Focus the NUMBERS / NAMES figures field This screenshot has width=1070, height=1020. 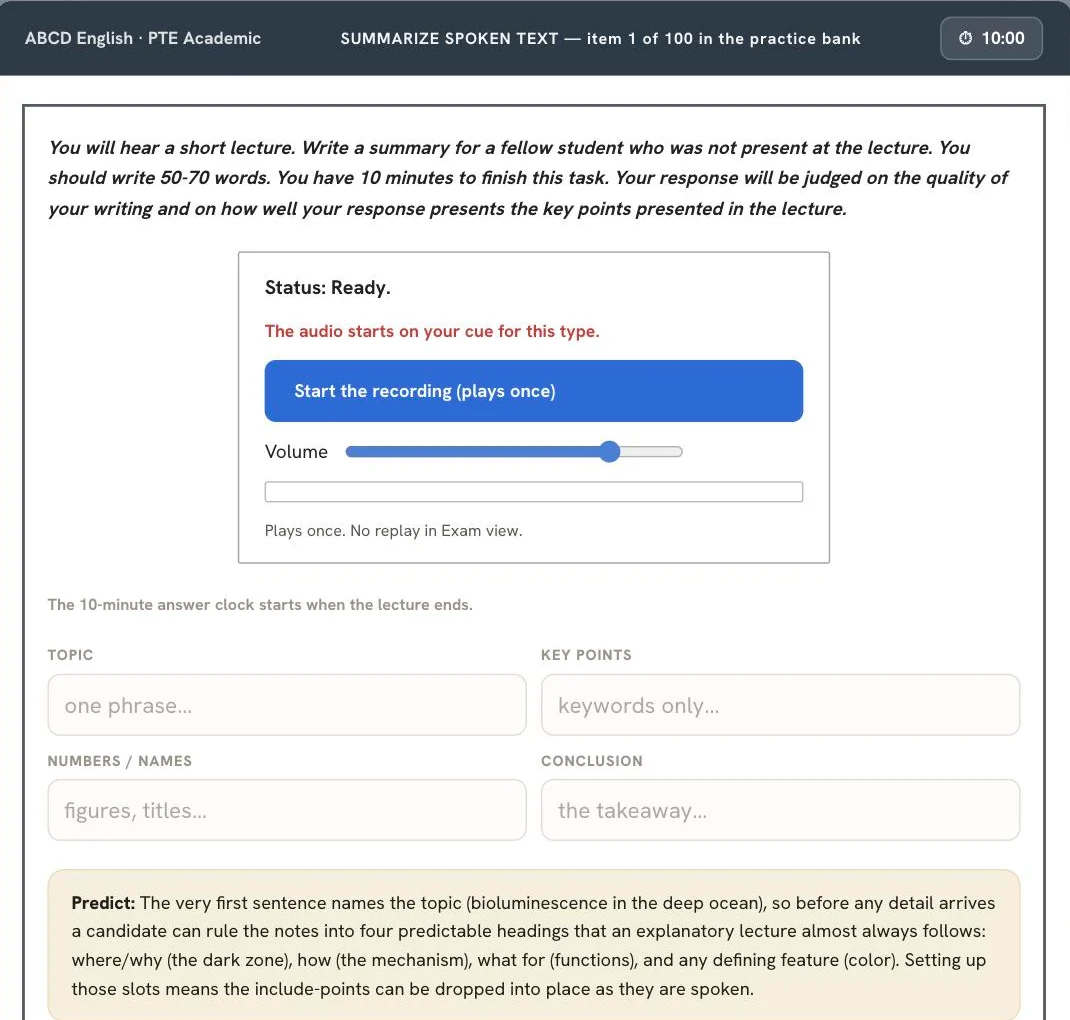pyautogui.click(x=287, y=810)
